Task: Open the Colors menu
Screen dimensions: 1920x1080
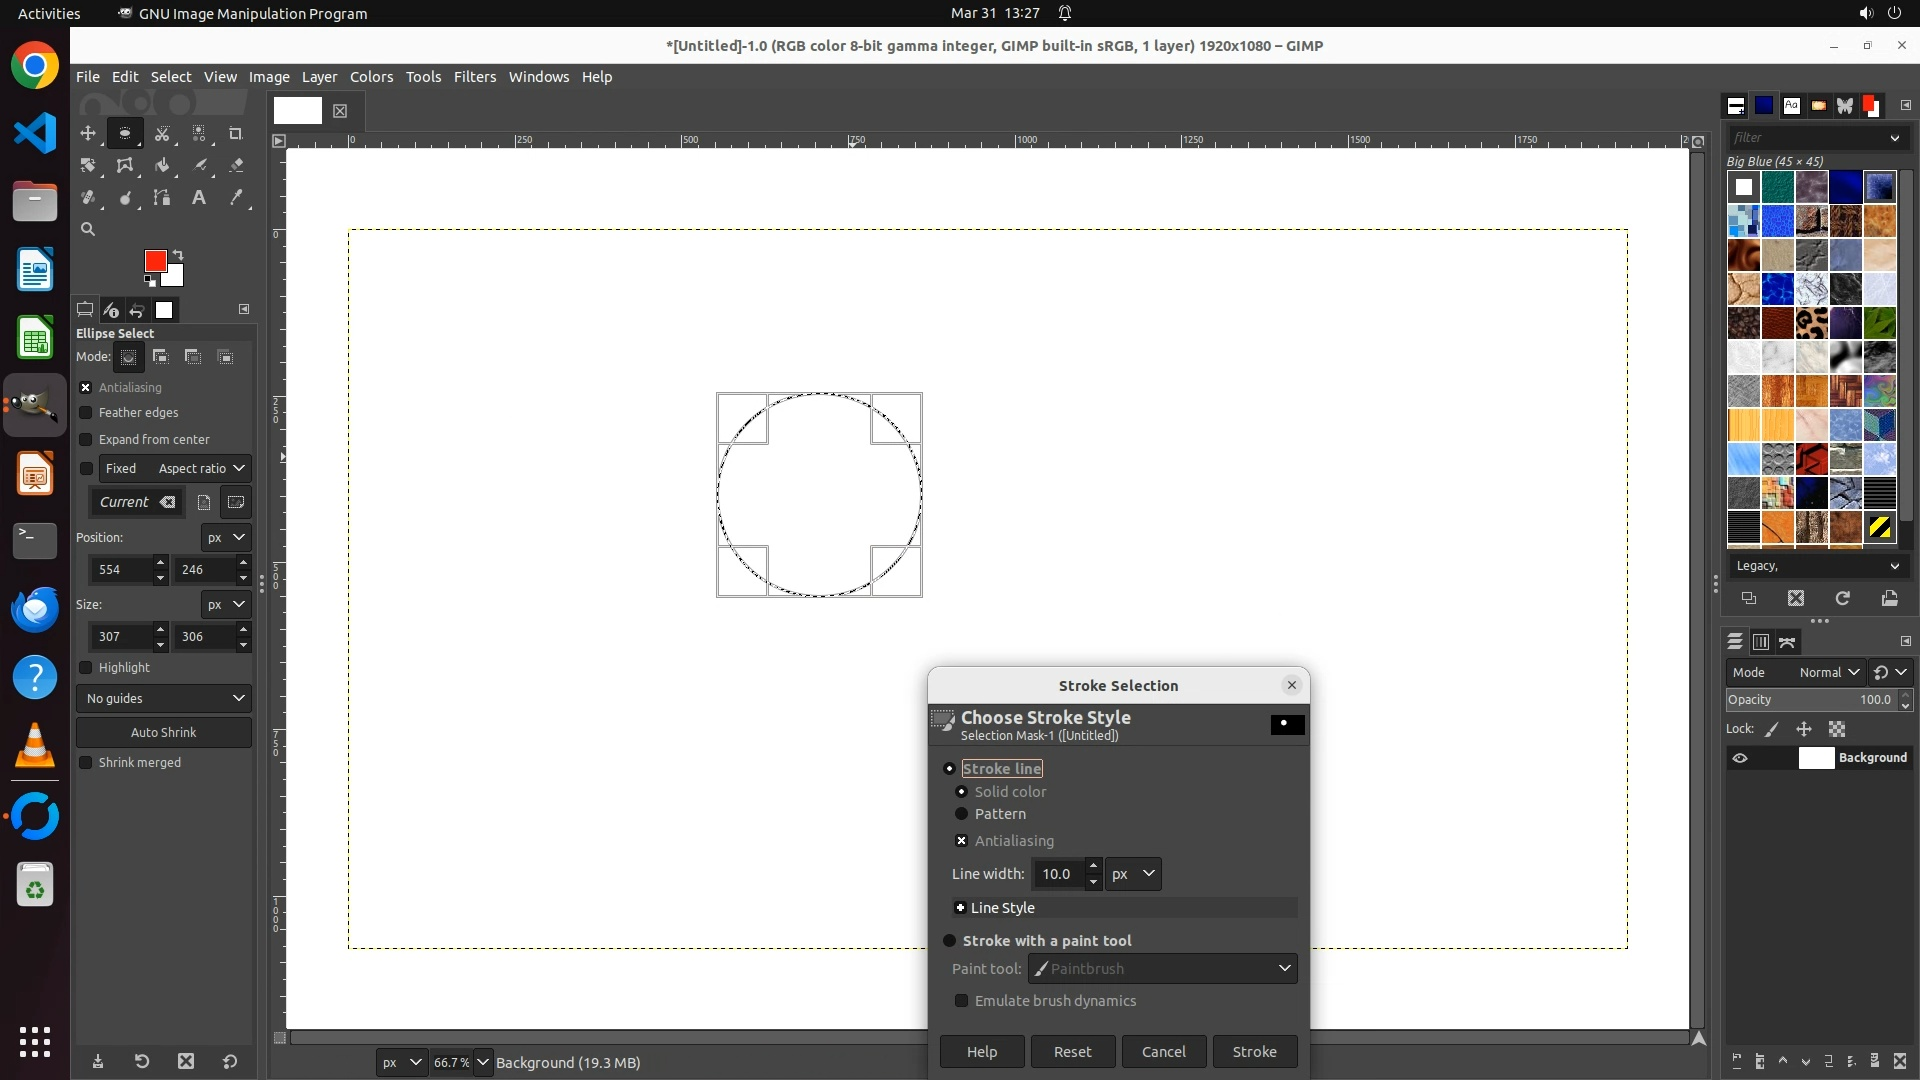Action: 371,77
